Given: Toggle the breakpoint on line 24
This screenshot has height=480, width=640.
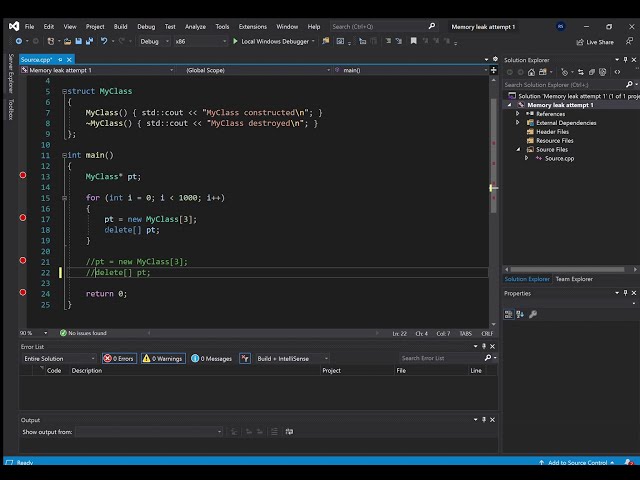Looking at the screenshot, I should click(23, 292).
